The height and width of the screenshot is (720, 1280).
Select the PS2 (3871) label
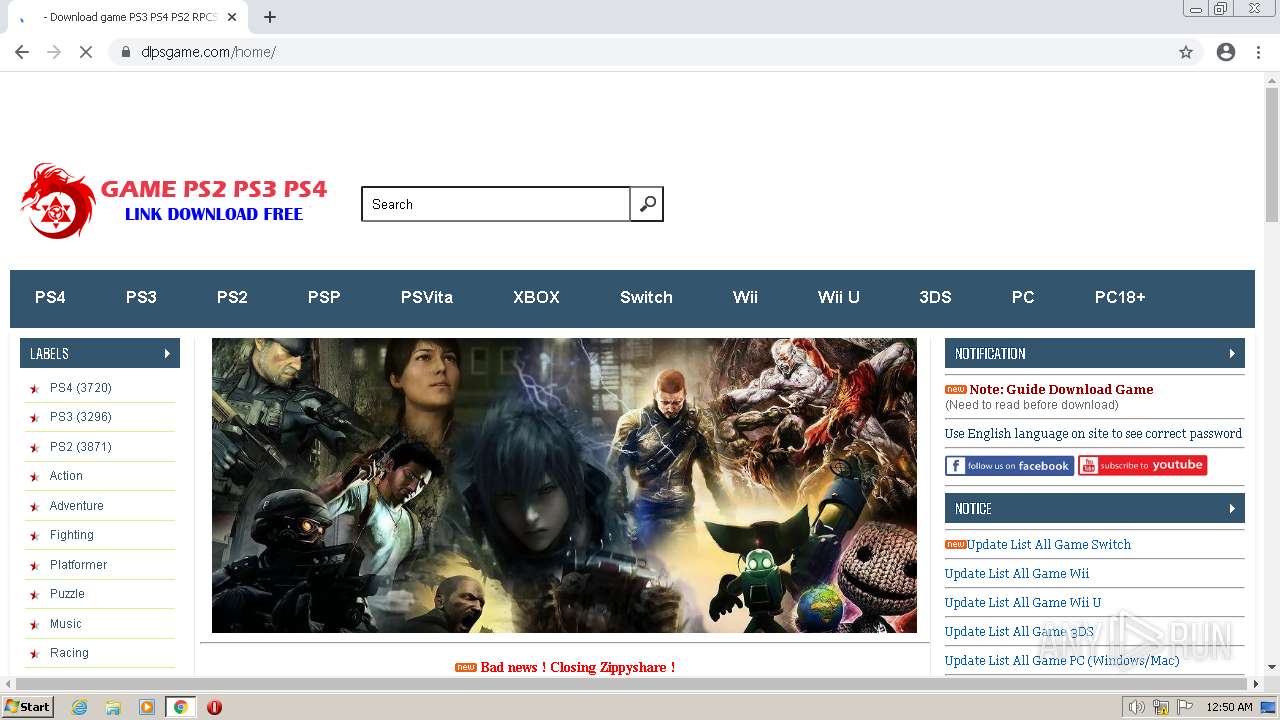click(81, 447)
